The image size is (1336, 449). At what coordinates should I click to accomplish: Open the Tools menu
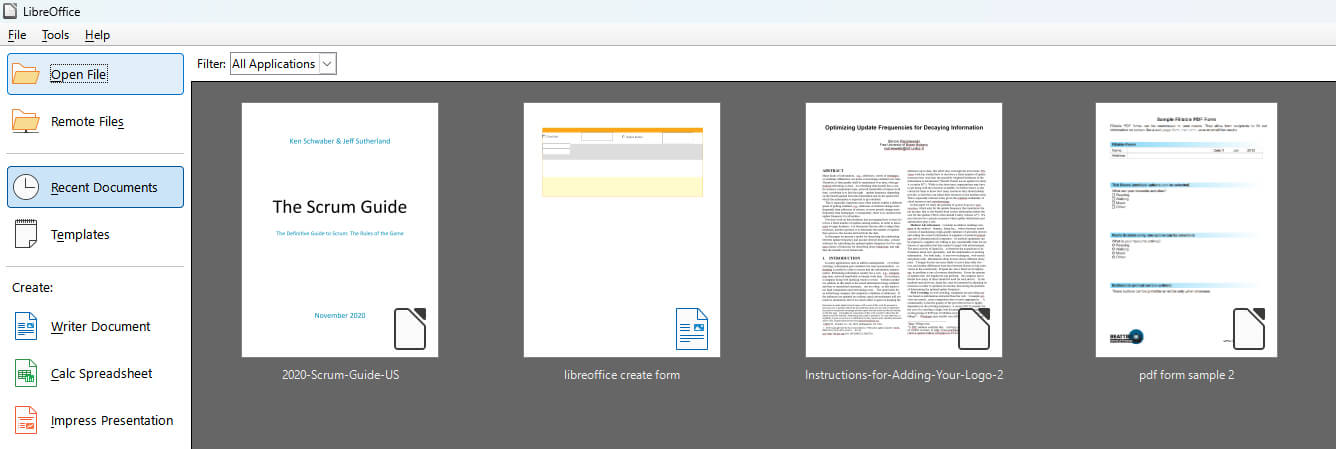[x=55, y=35]
